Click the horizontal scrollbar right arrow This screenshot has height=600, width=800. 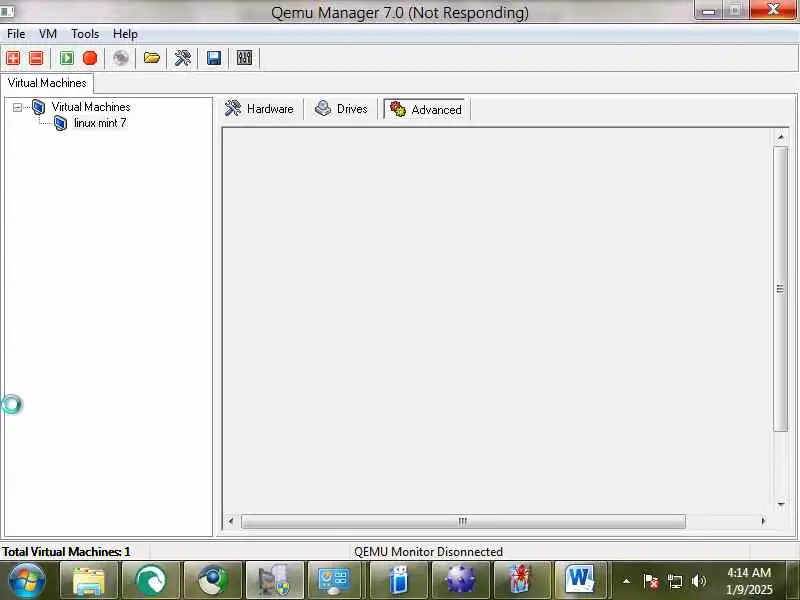click(x=763, y=521)
